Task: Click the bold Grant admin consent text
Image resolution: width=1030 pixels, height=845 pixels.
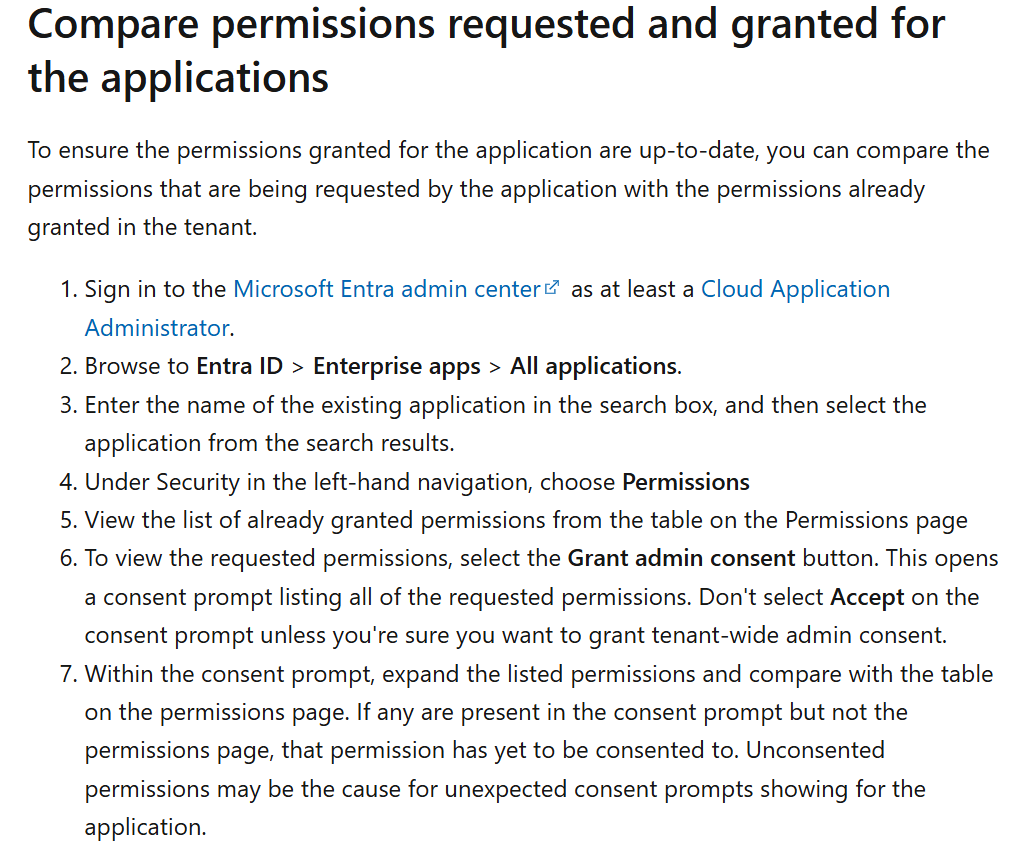Action: point(681,559)
